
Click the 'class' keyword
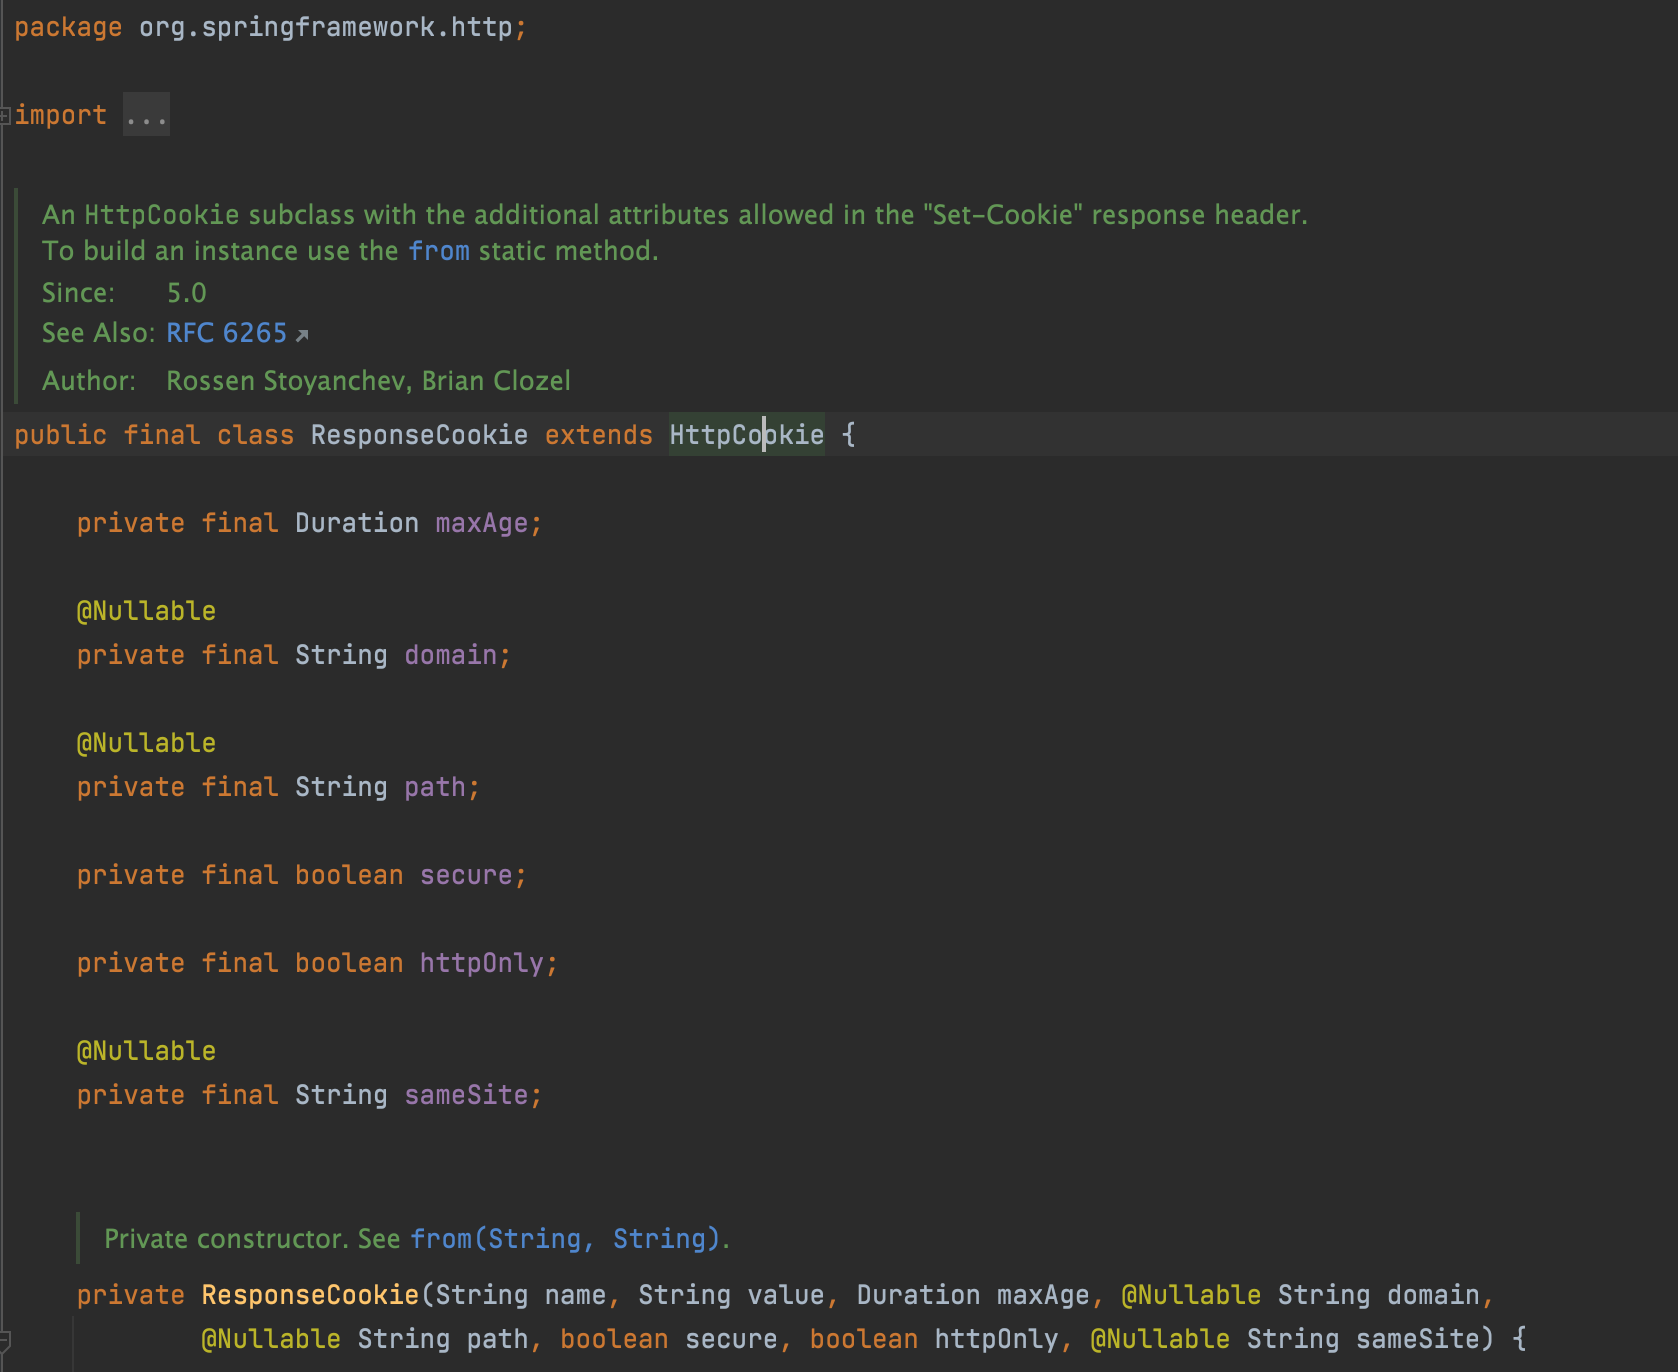click(255, 435)
